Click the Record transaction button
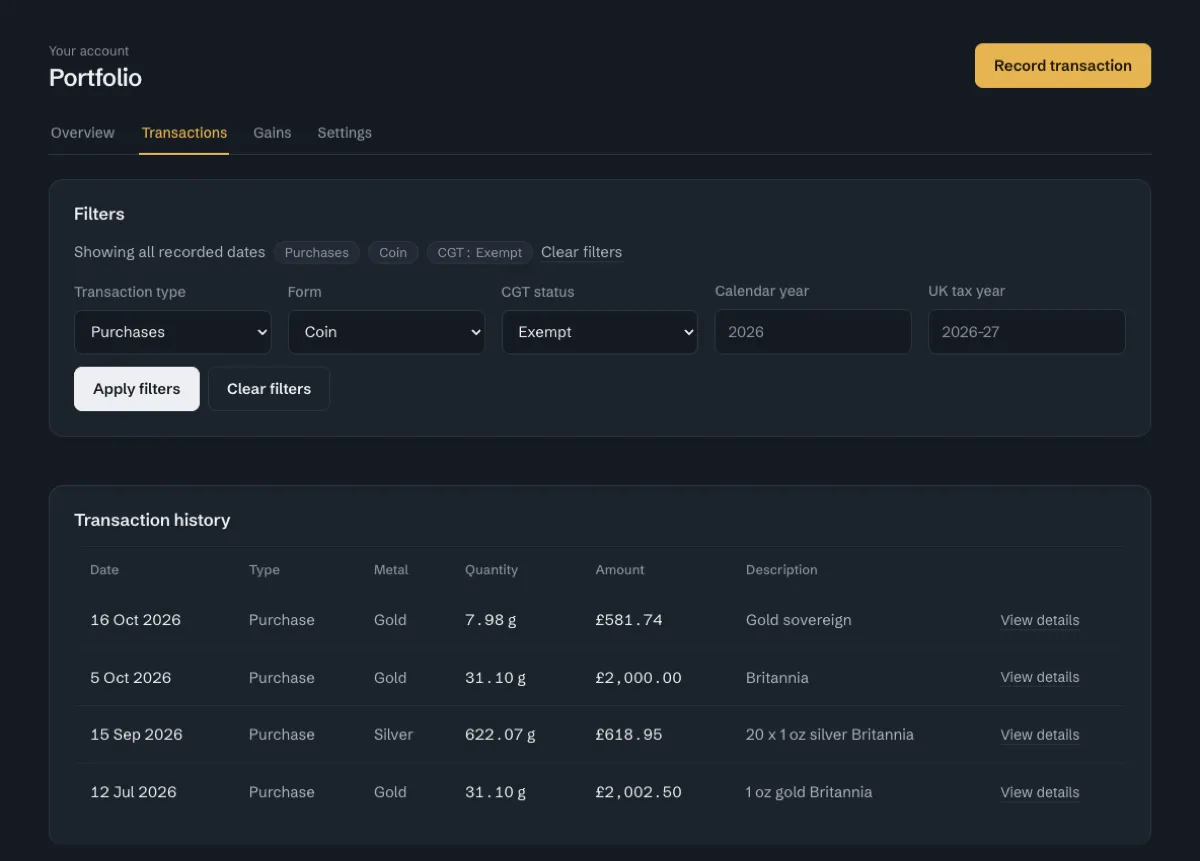Image resolution: width=1200 pixels, height=861 pixels. (1063, 66)
